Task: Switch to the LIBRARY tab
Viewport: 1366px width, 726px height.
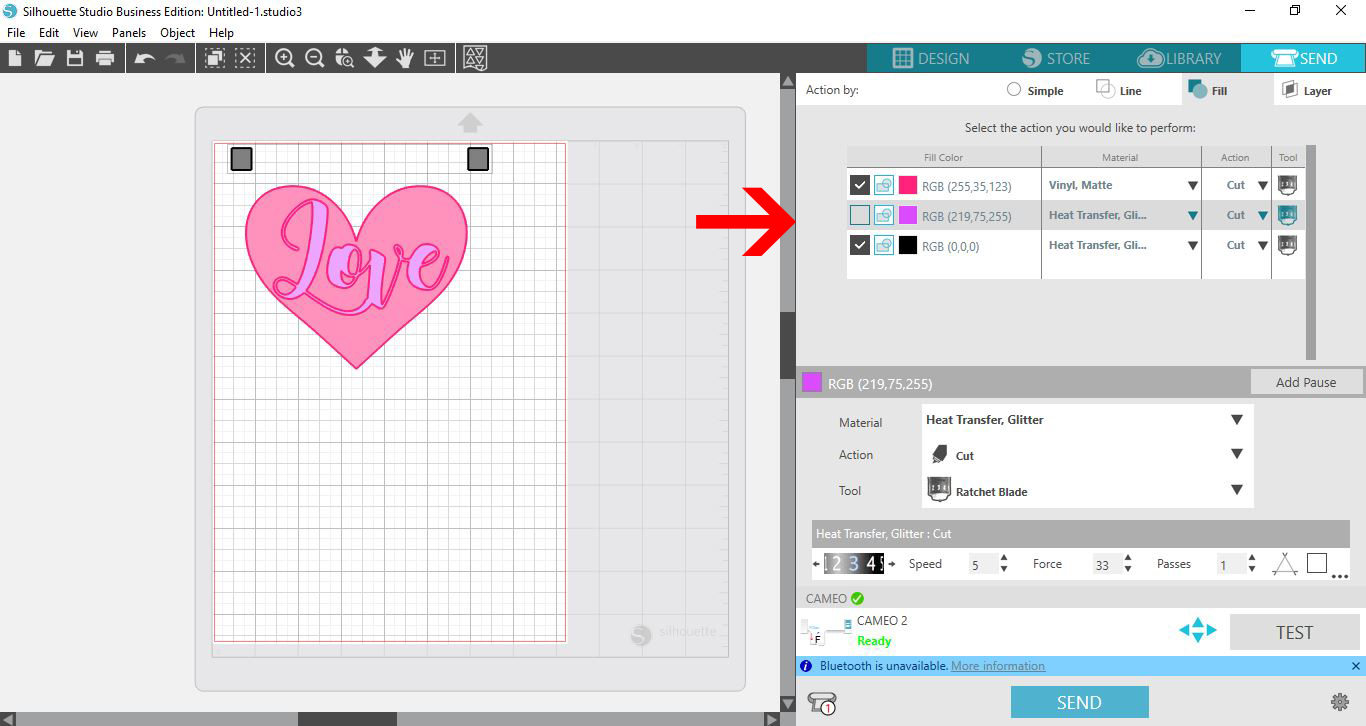Action: [1179, 58]
